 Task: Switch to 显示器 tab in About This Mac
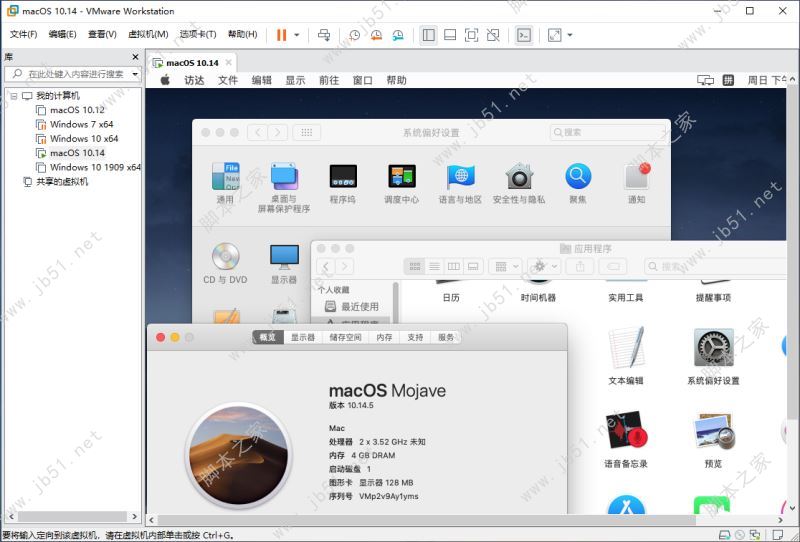pos(303,337)
